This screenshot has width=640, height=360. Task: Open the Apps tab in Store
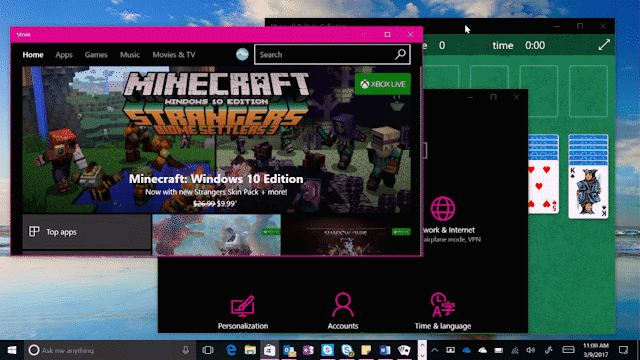point(64,55)
